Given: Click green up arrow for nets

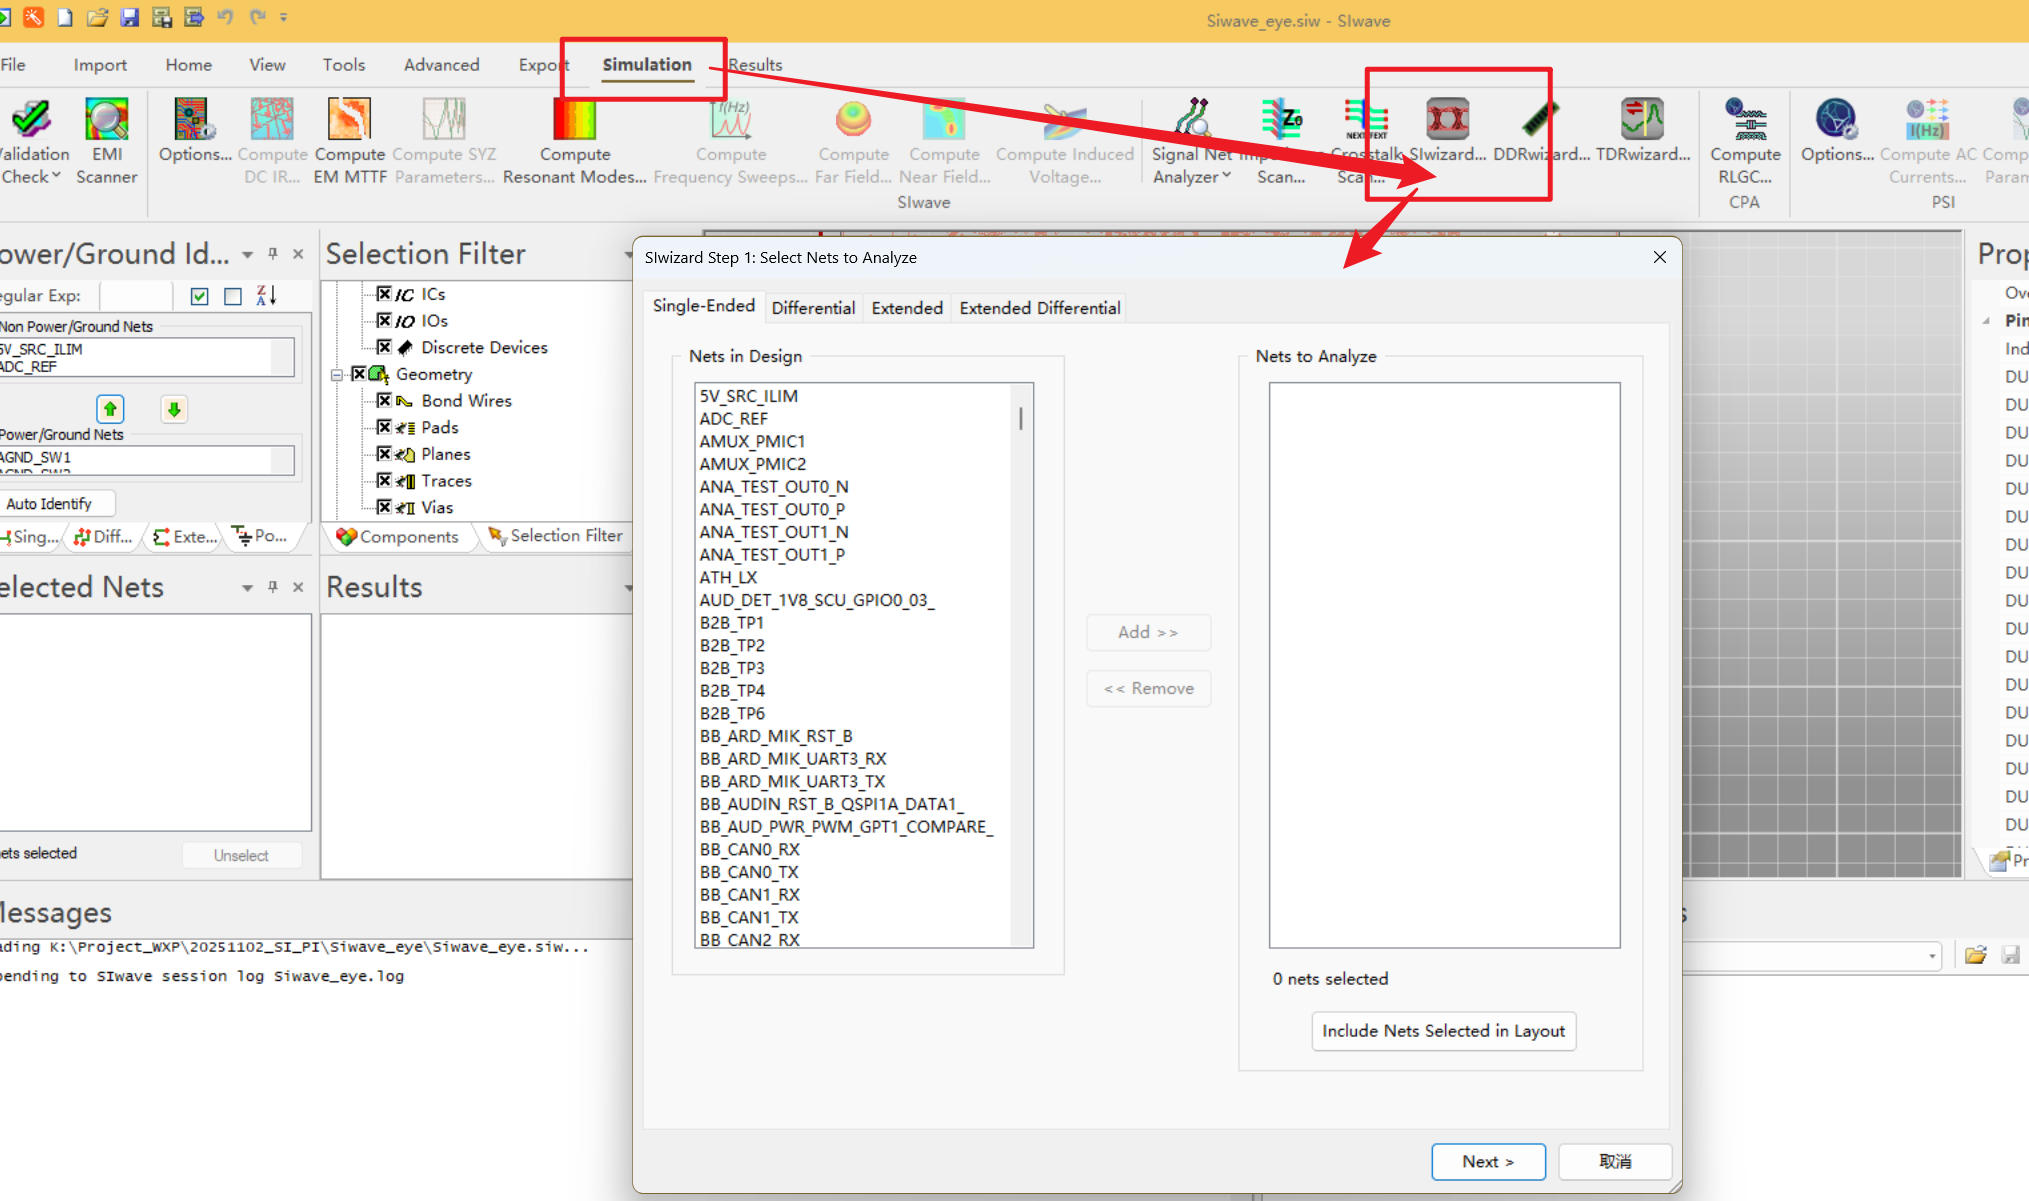Looking at the screenshot, I should [x=110, y=409].
